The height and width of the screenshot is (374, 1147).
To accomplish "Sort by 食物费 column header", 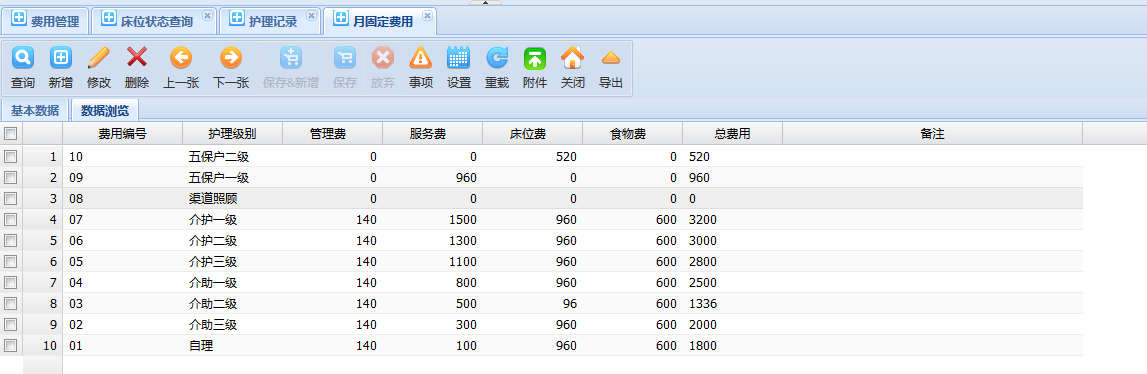I will (633, 133).
